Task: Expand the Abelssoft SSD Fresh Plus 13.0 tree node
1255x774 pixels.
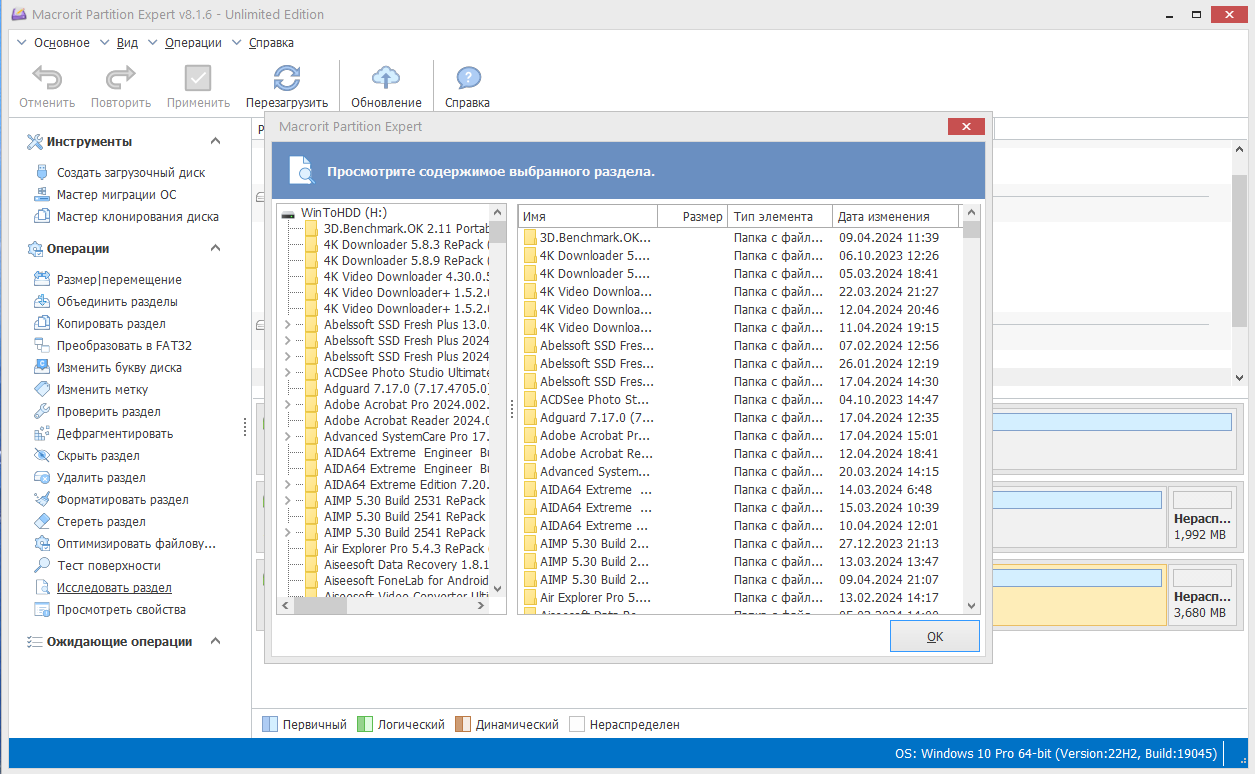Action: [288, 325]
